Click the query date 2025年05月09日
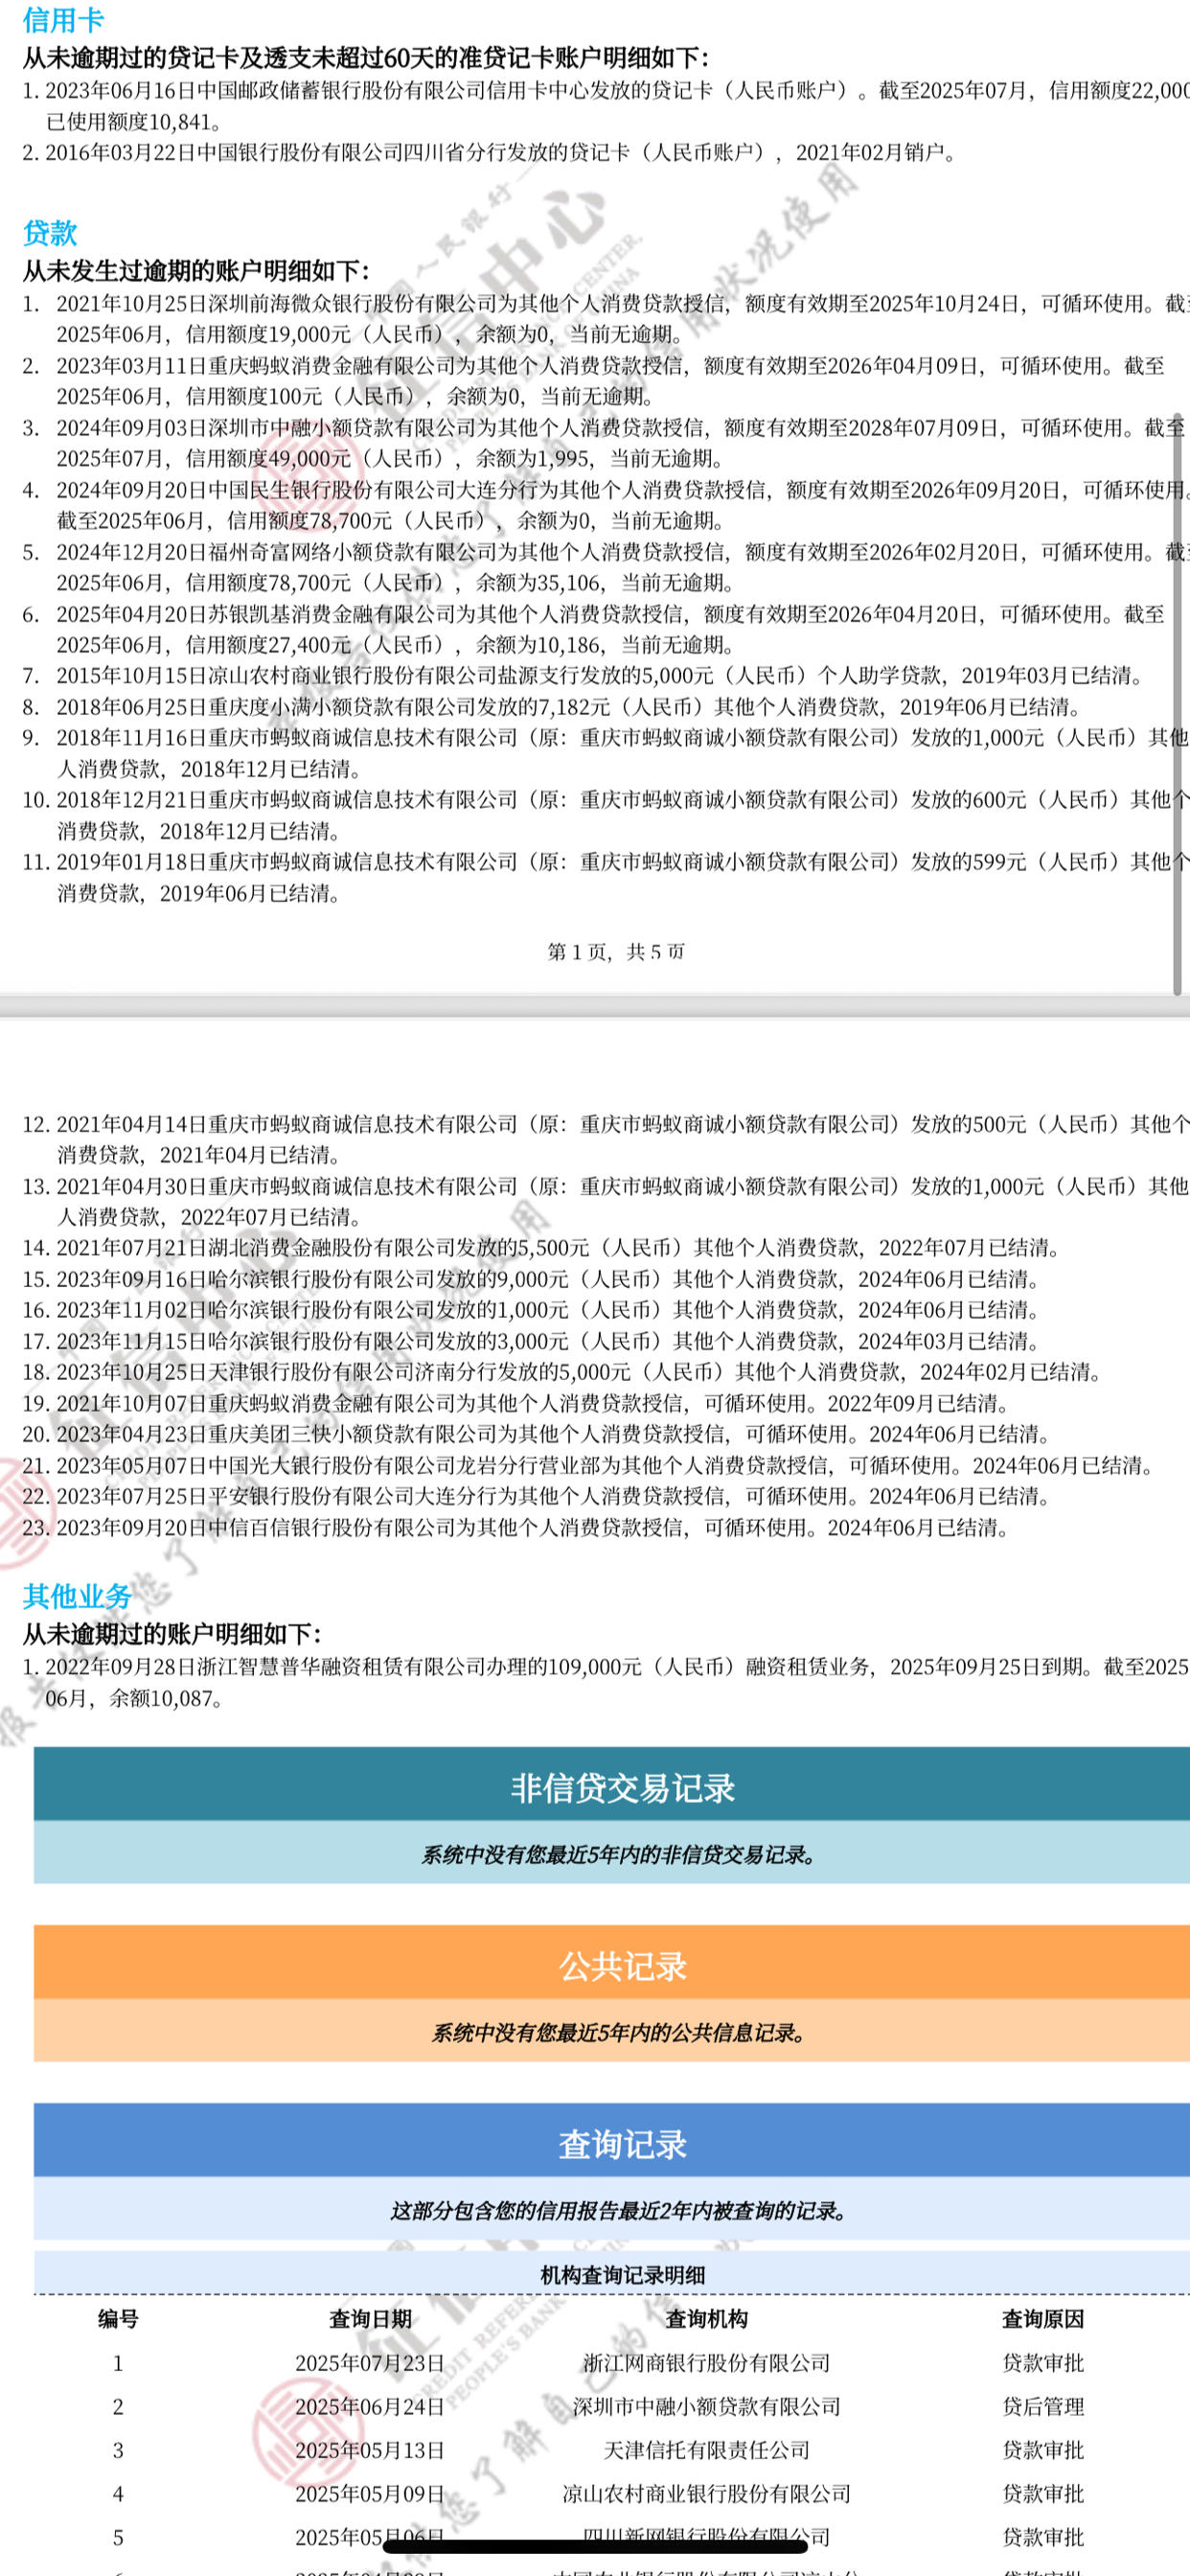 point(370,2494)
